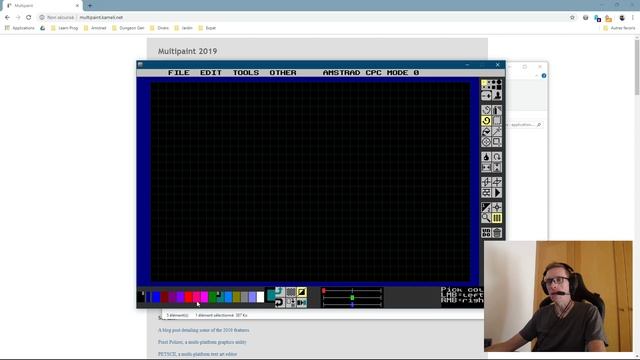Open the PETSCII text art editor link
640x360 pixels.
tap(197, 354)
